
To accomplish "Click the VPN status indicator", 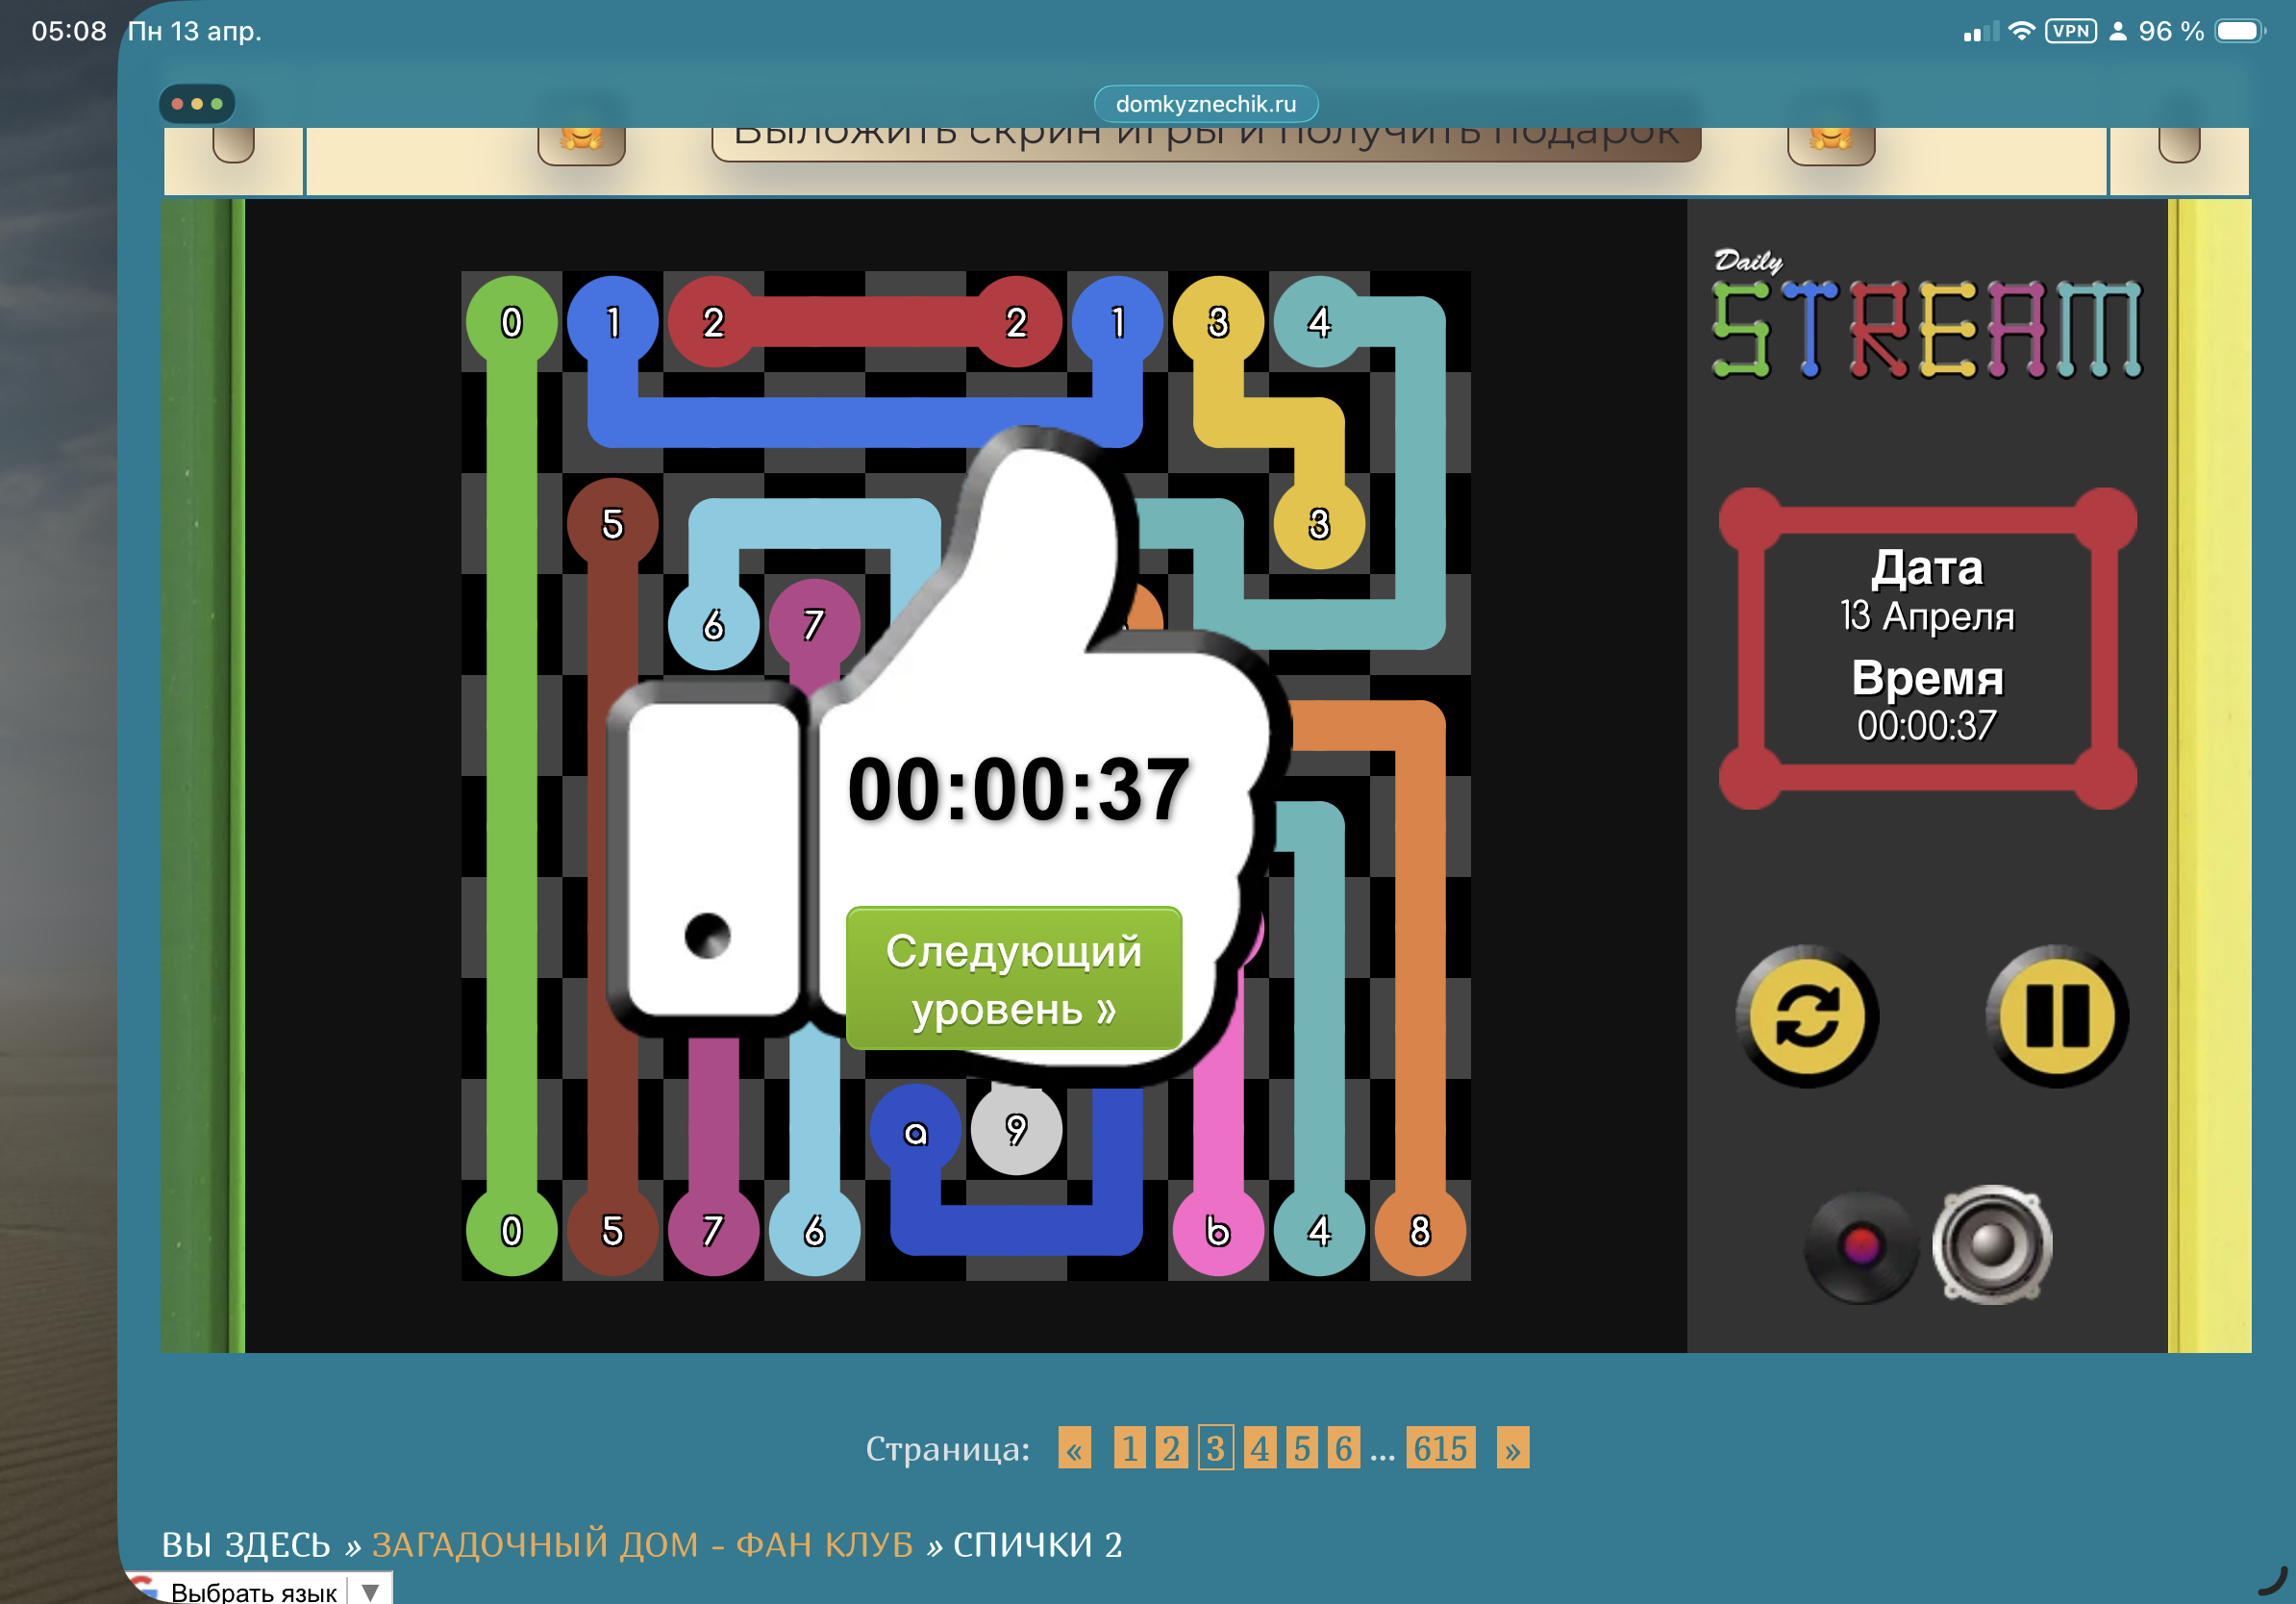I will tap(2070, 31).
